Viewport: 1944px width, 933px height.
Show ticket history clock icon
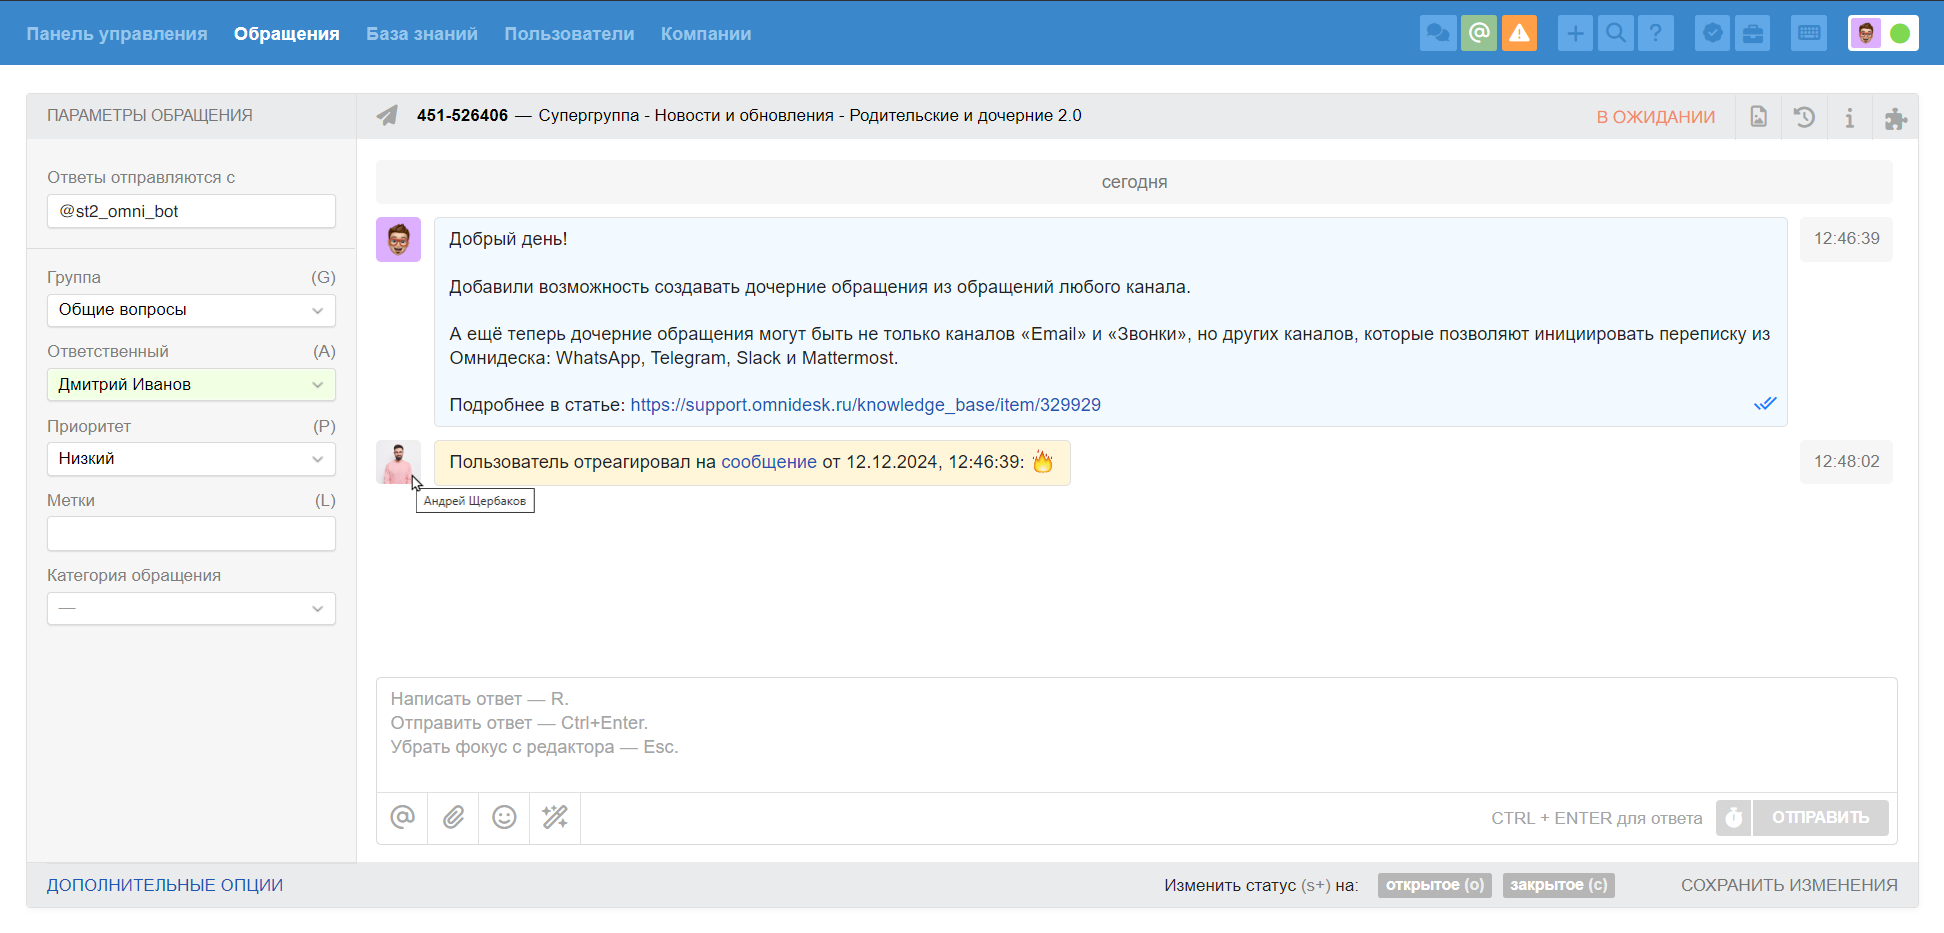(x=1804, y=117)
